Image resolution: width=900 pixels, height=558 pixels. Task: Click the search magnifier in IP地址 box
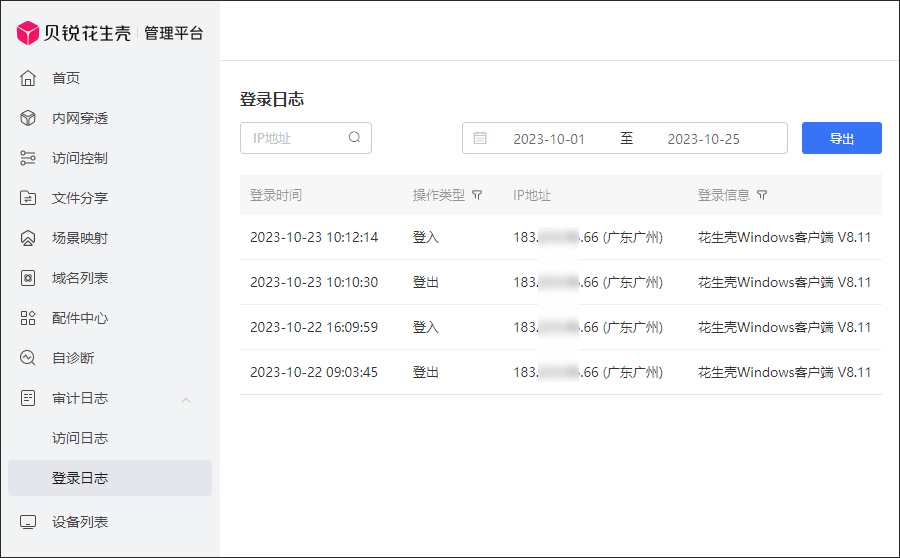coord(354,138)
